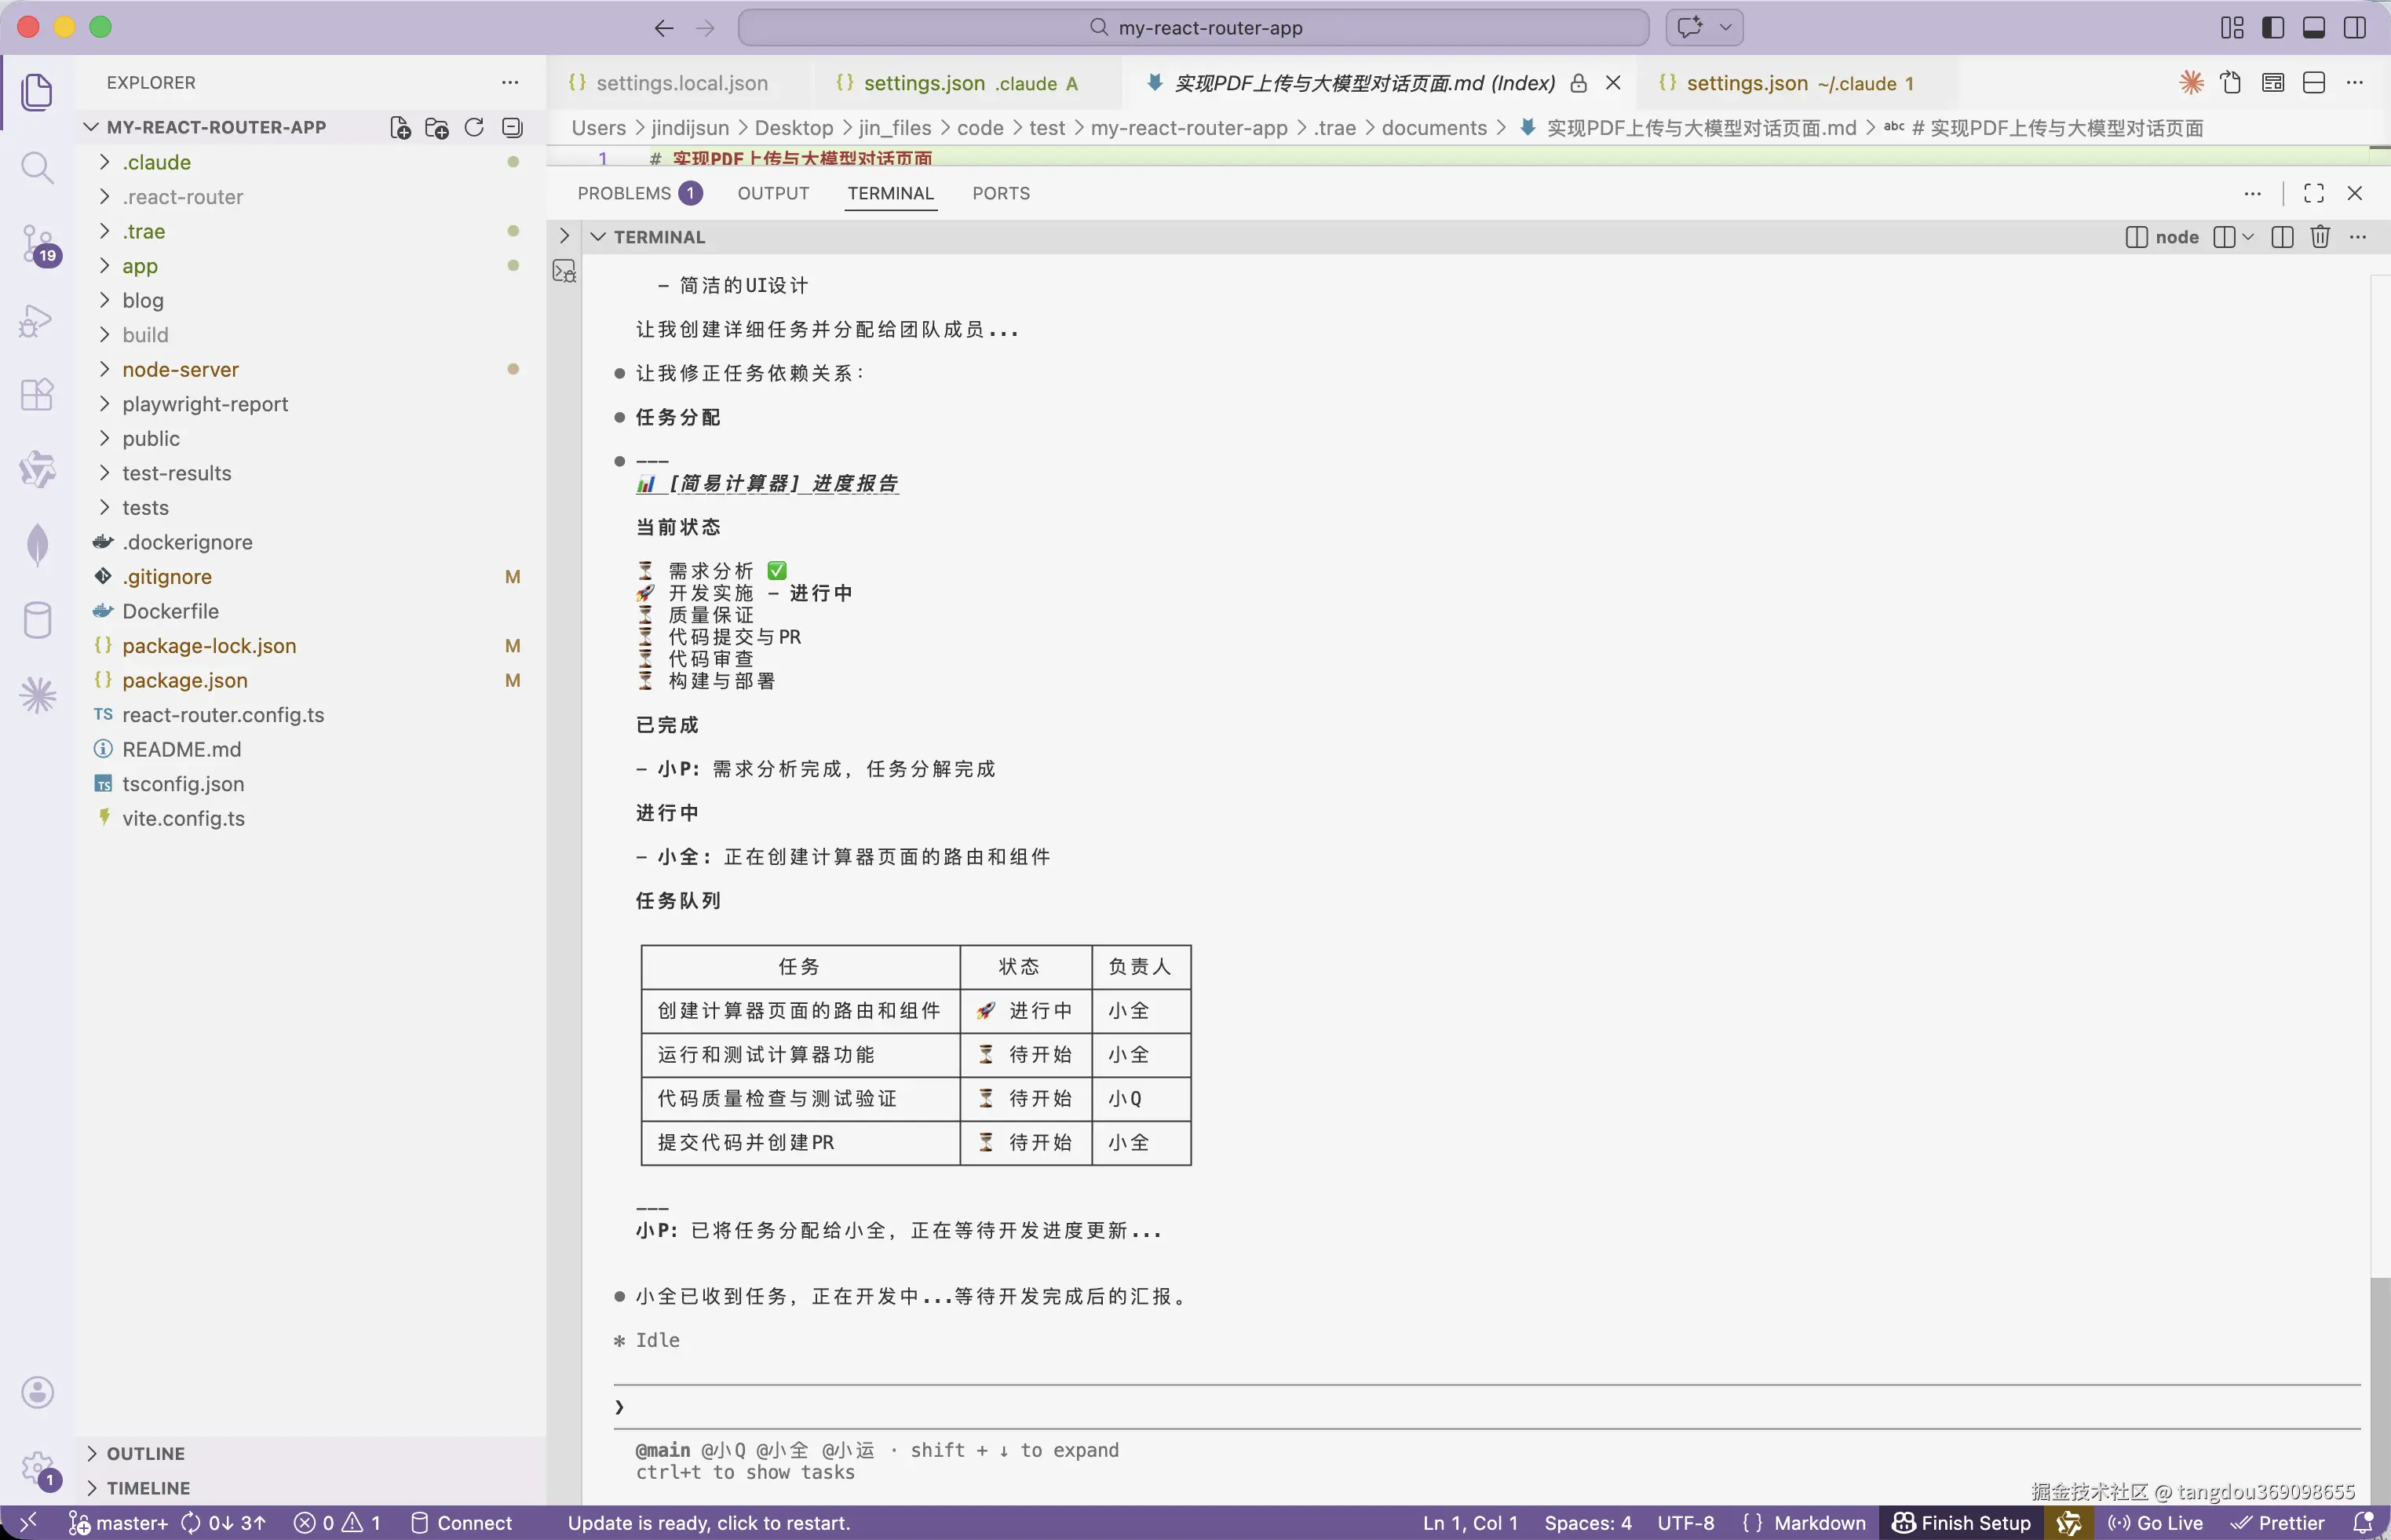Click the update ready restart message
Image resolution: width=2391 pixels, height=1540 pixels.
(709, 1522)
